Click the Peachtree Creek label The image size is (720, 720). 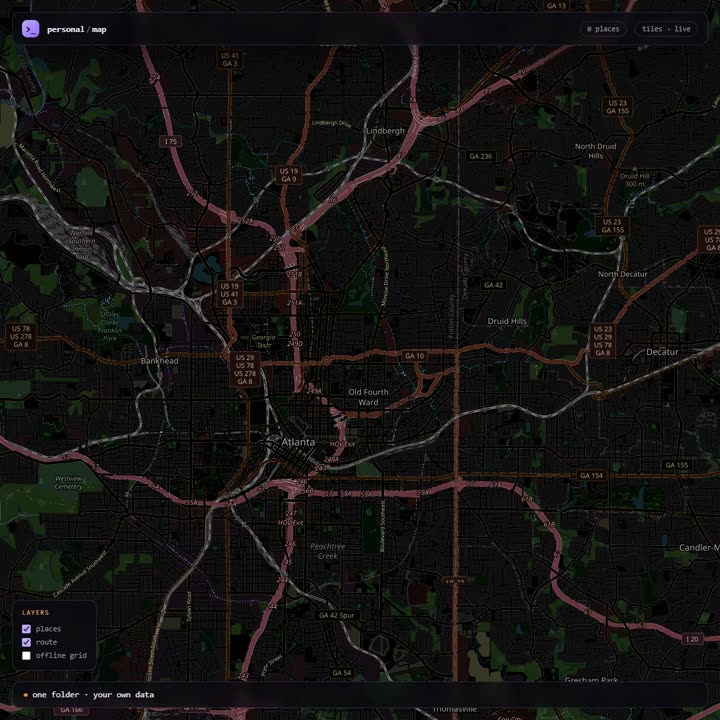(x=327, y=551)
